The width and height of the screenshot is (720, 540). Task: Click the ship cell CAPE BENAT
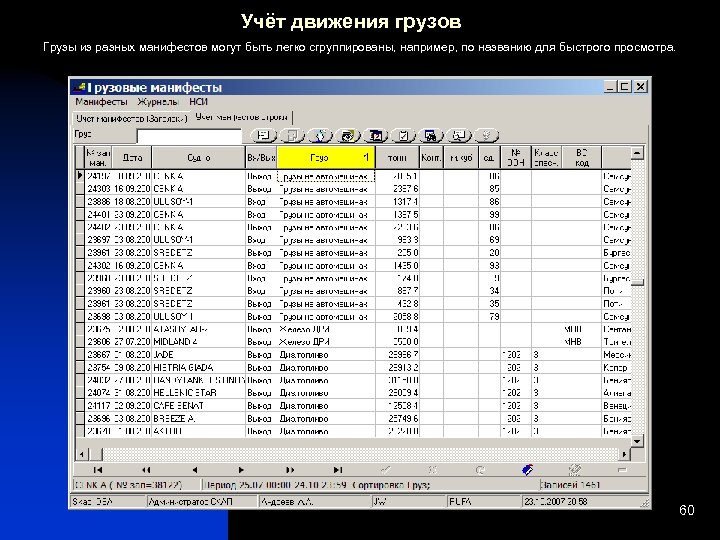[x=199, y=405]
